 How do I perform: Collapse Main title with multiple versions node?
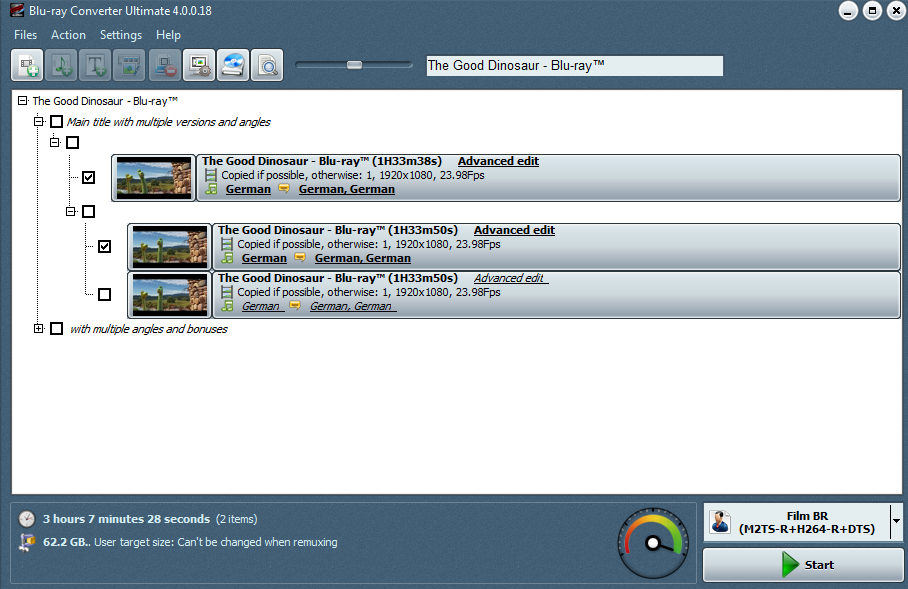(x=38, y=122)
